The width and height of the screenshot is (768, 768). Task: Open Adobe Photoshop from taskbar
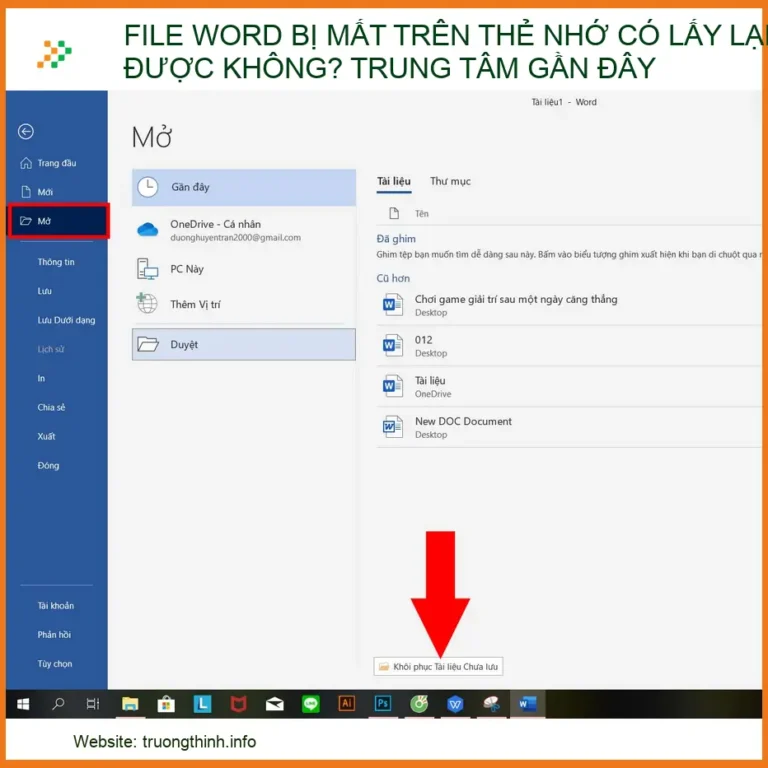383,704
